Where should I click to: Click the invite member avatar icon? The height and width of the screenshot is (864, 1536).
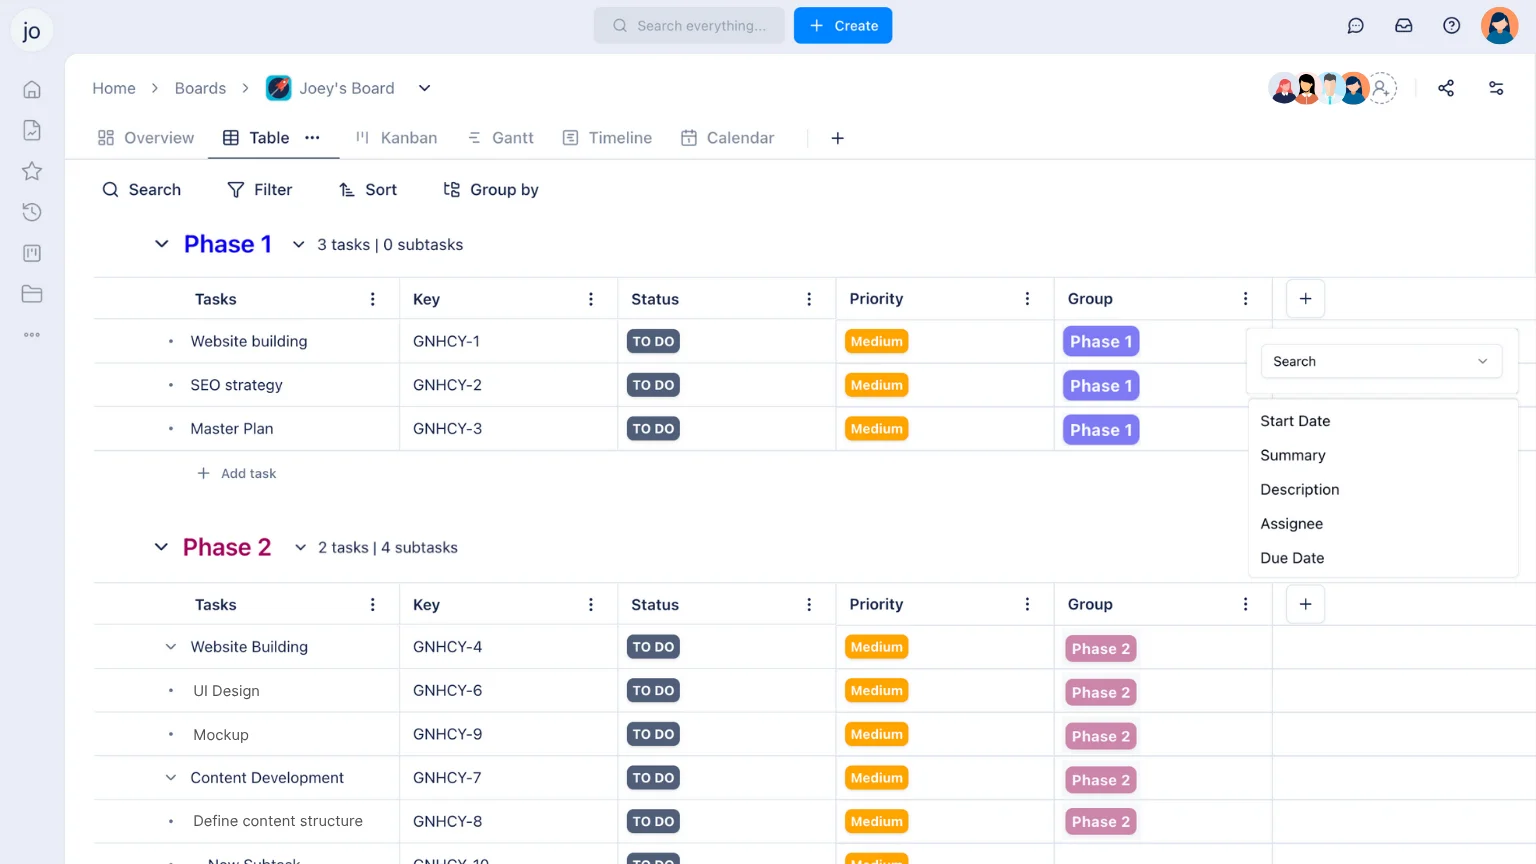click(1382, 88)
